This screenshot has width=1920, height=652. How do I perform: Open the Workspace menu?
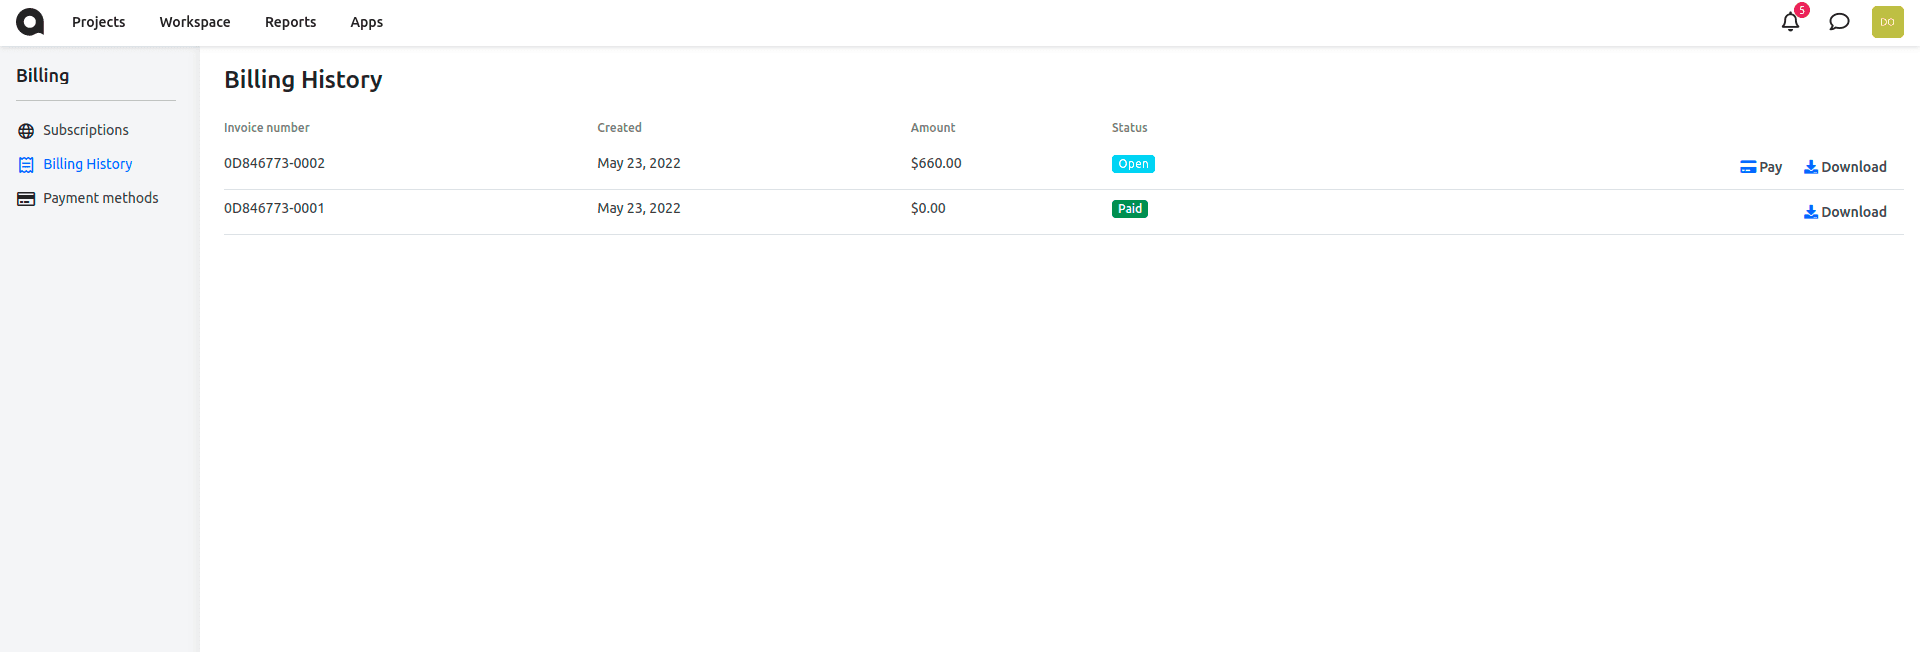click(195, 22)
